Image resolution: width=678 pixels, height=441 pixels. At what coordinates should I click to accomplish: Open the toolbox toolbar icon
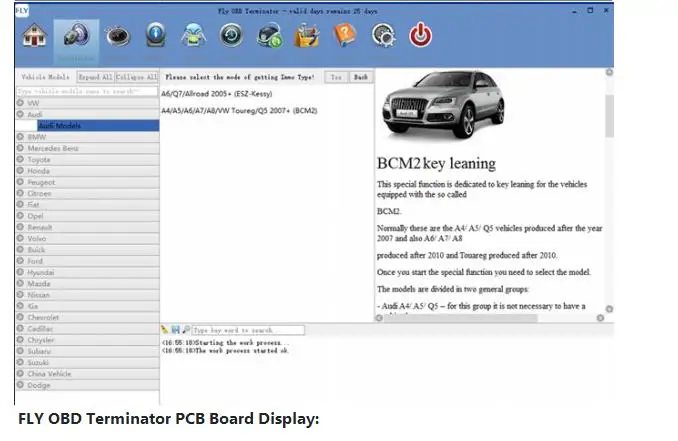point(307,35)
